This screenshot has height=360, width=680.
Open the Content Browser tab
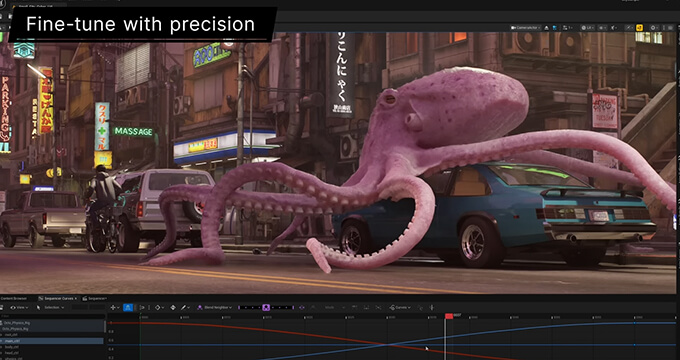(14, 298)
